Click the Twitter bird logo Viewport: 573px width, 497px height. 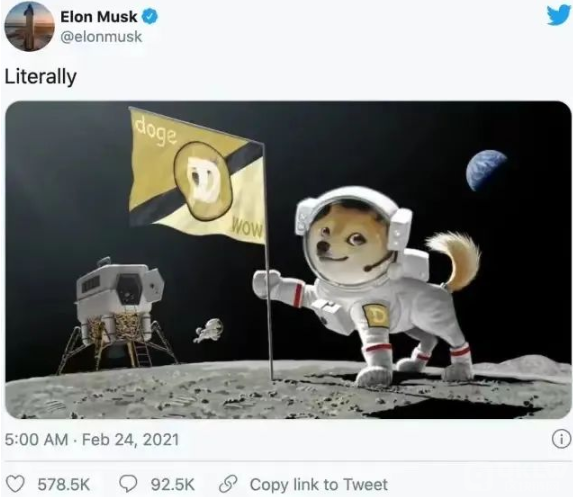click(x=558, y=15)
